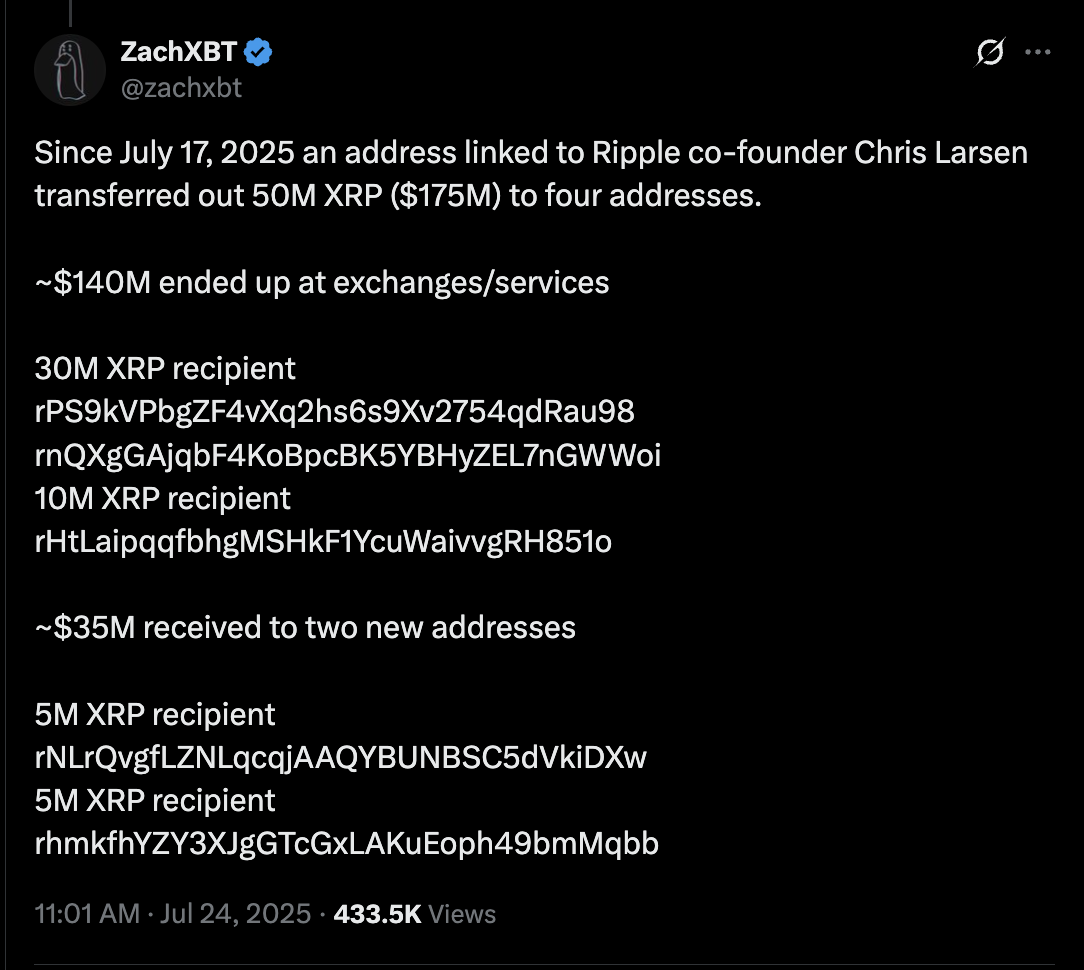Open the tweet's more options ellipsis

pyautogui.click(x=1039, y=54)
